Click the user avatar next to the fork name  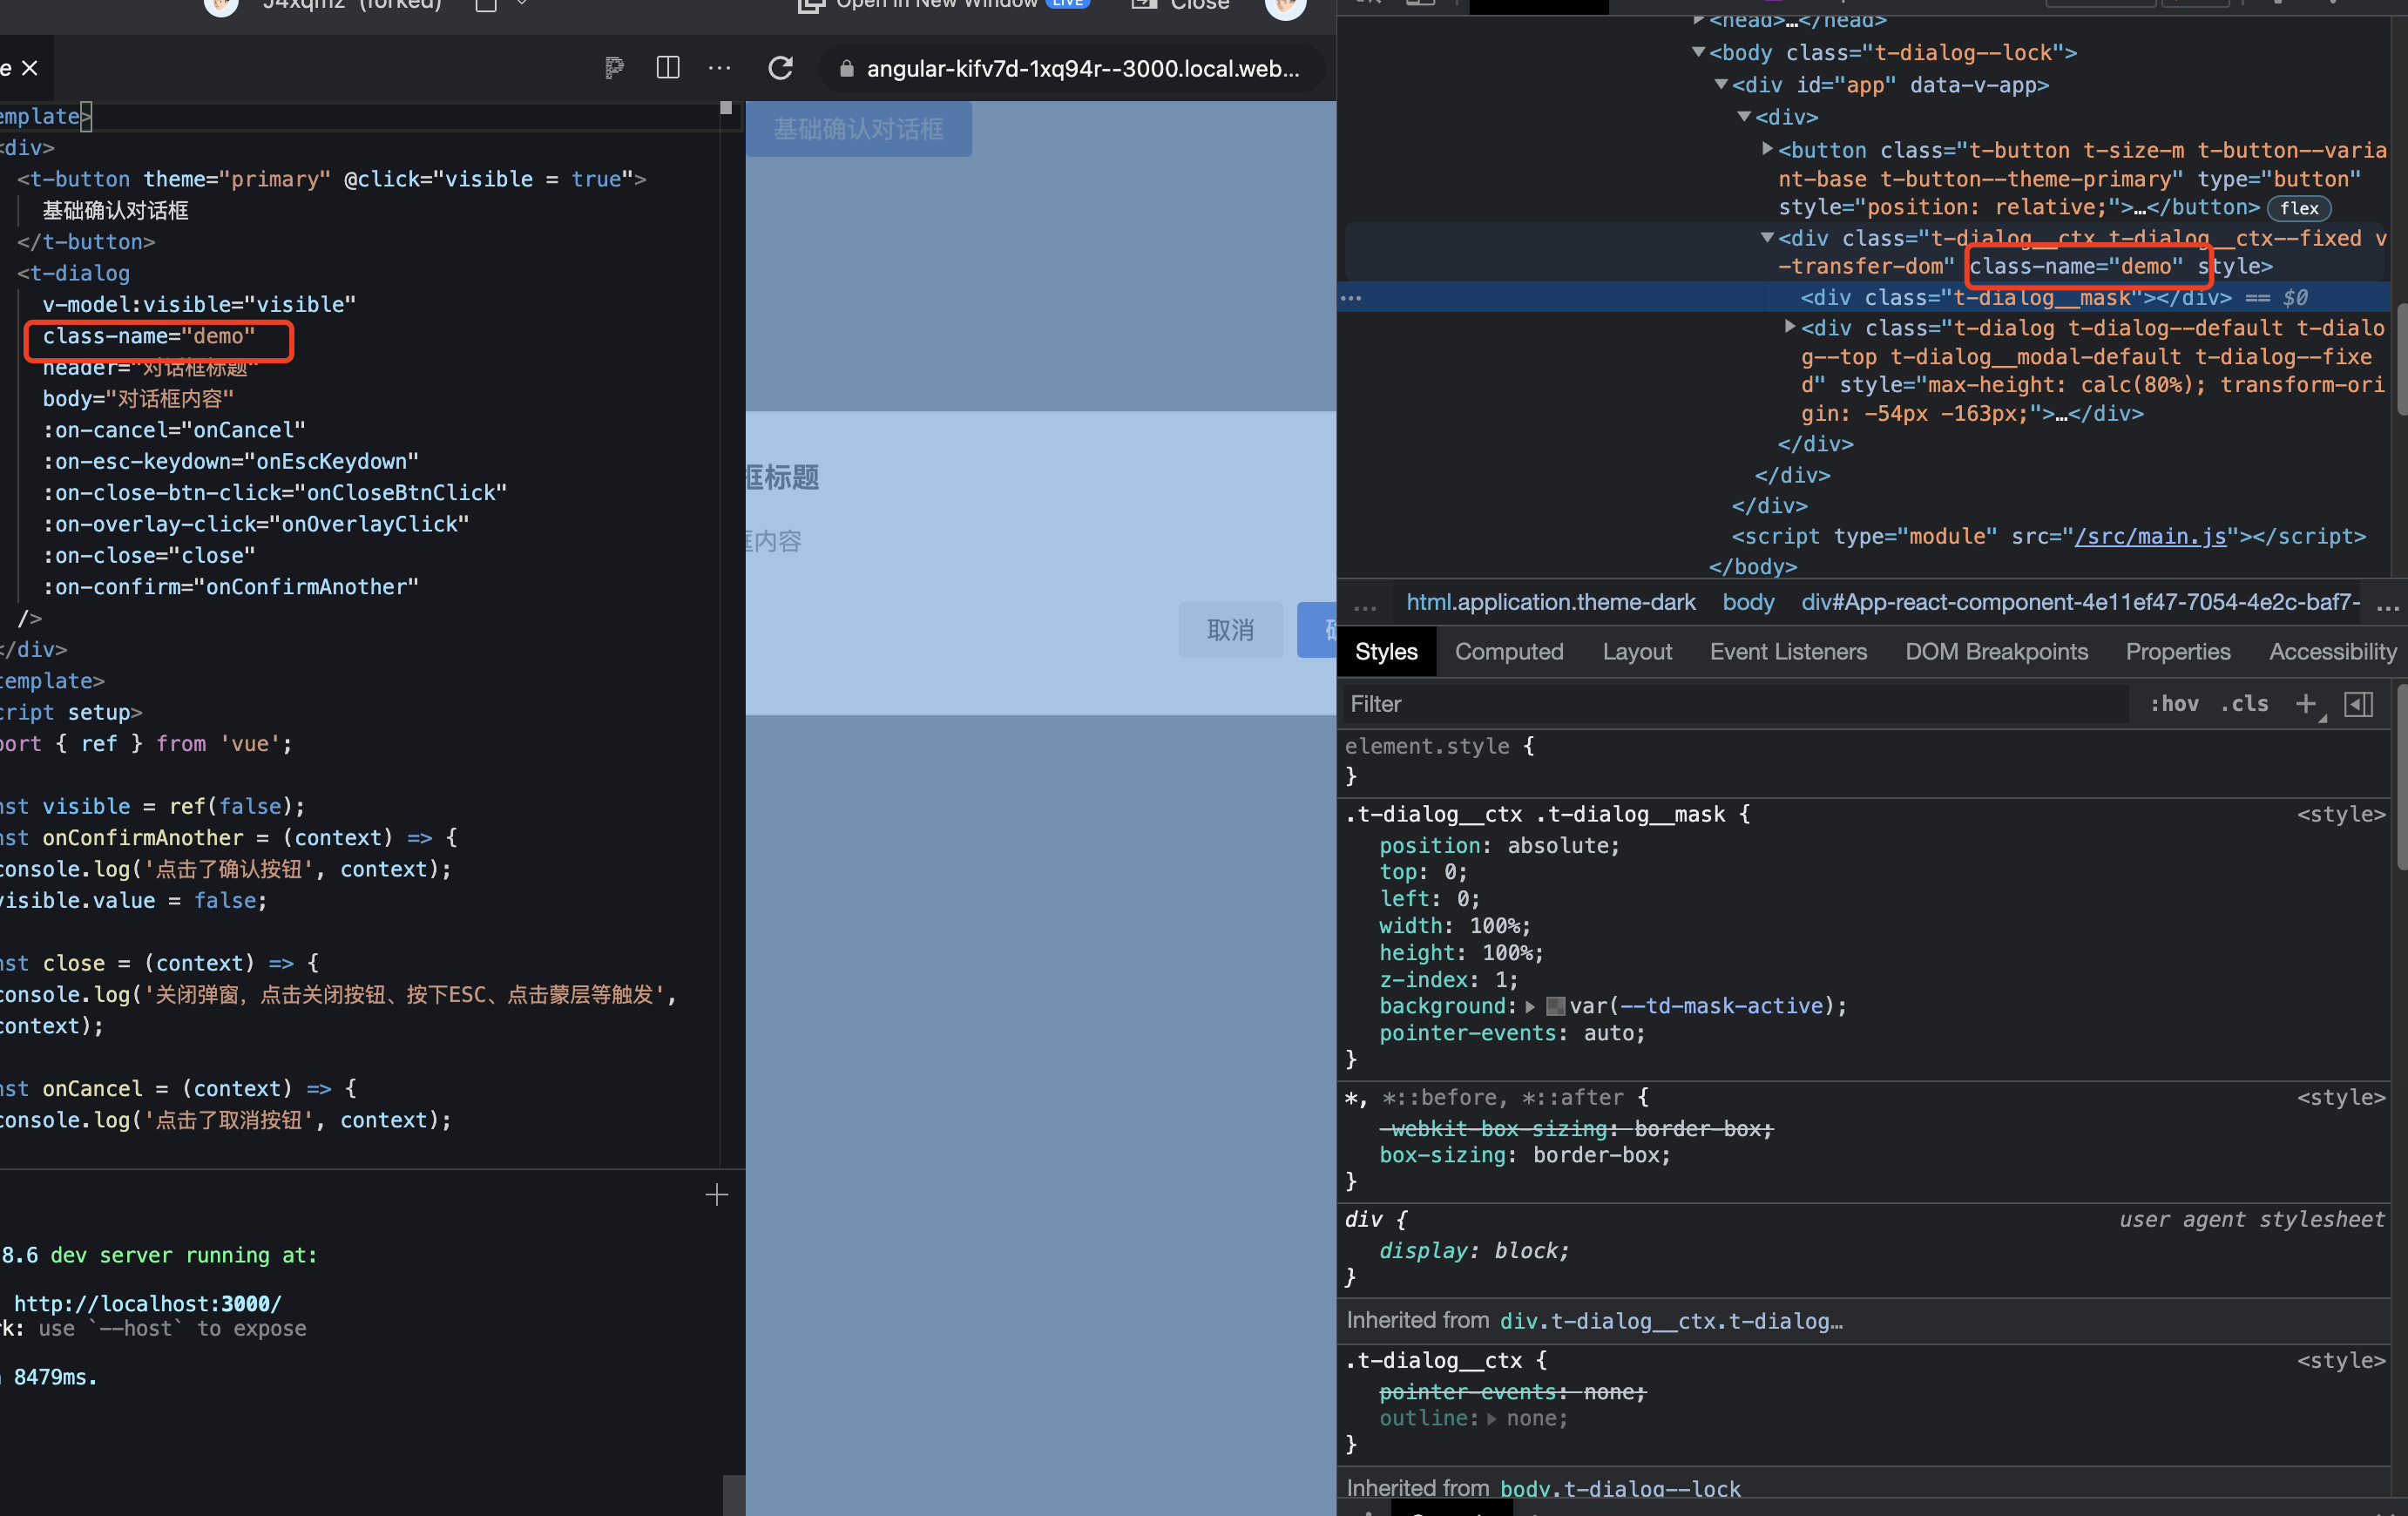click(221, 8)
